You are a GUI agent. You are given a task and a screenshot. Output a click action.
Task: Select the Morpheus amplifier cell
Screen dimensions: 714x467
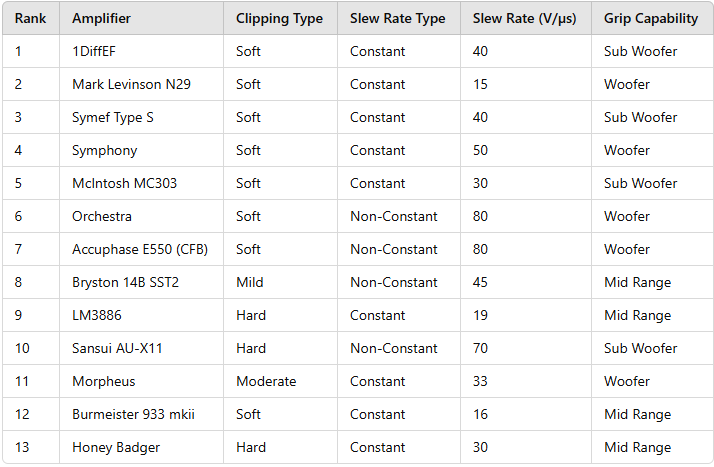point(141,381)
